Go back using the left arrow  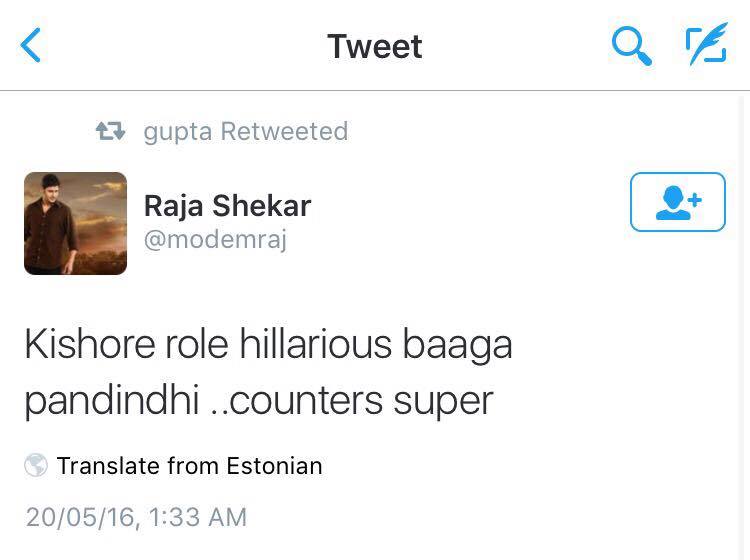(x=32, y=46)
